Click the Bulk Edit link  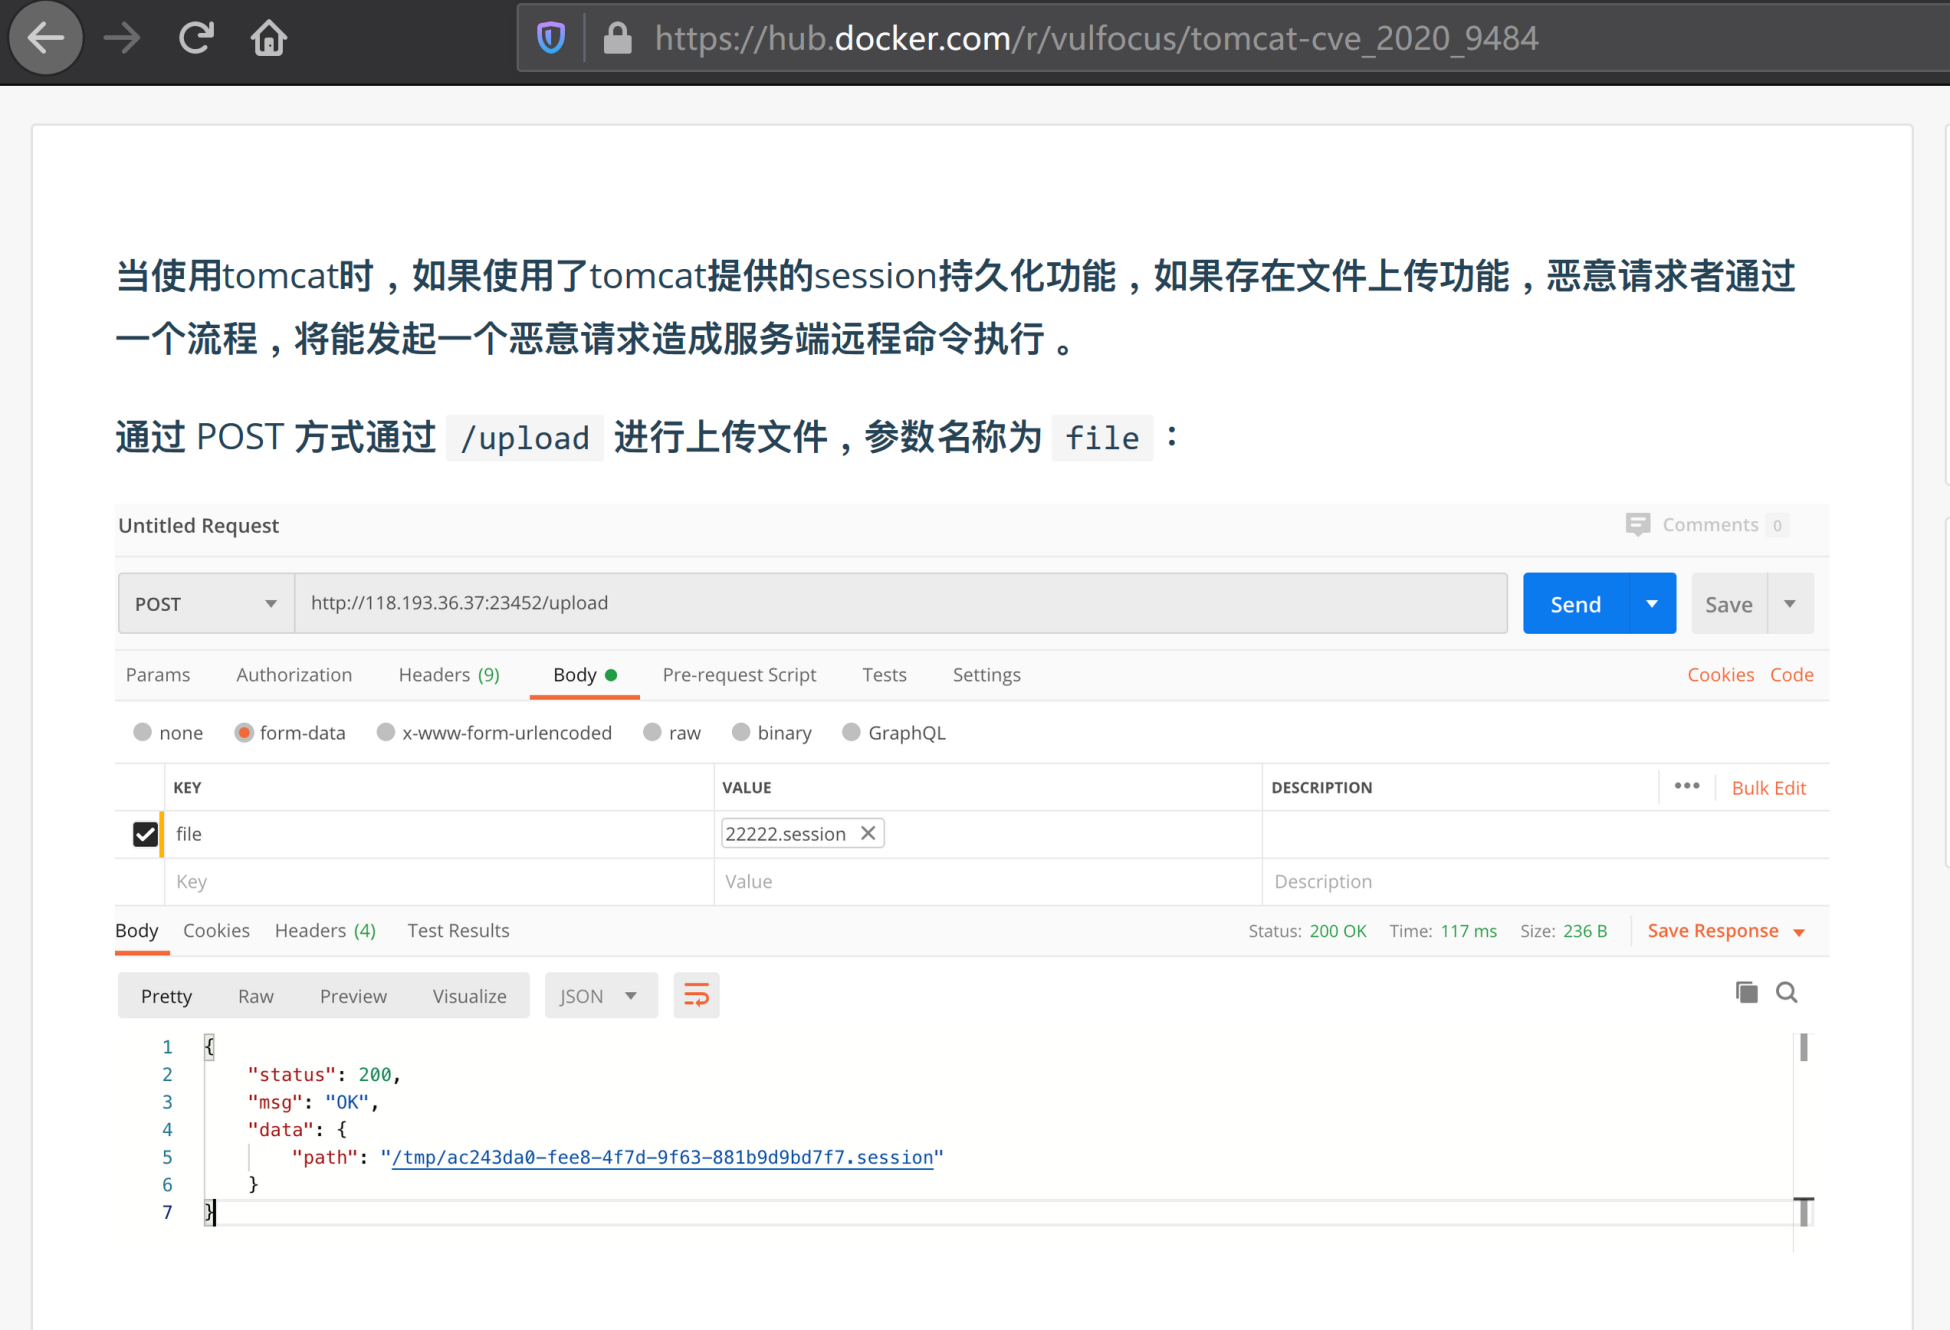coord(1768,787)
